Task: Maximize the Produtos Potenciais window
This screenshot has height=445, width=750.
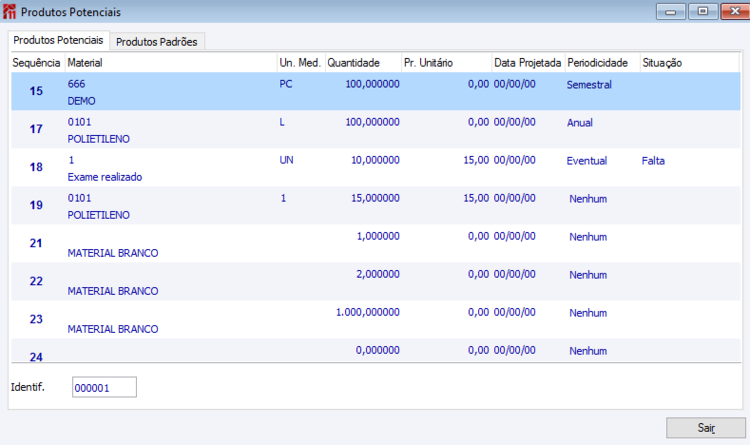Action: (x=703, y=11)
